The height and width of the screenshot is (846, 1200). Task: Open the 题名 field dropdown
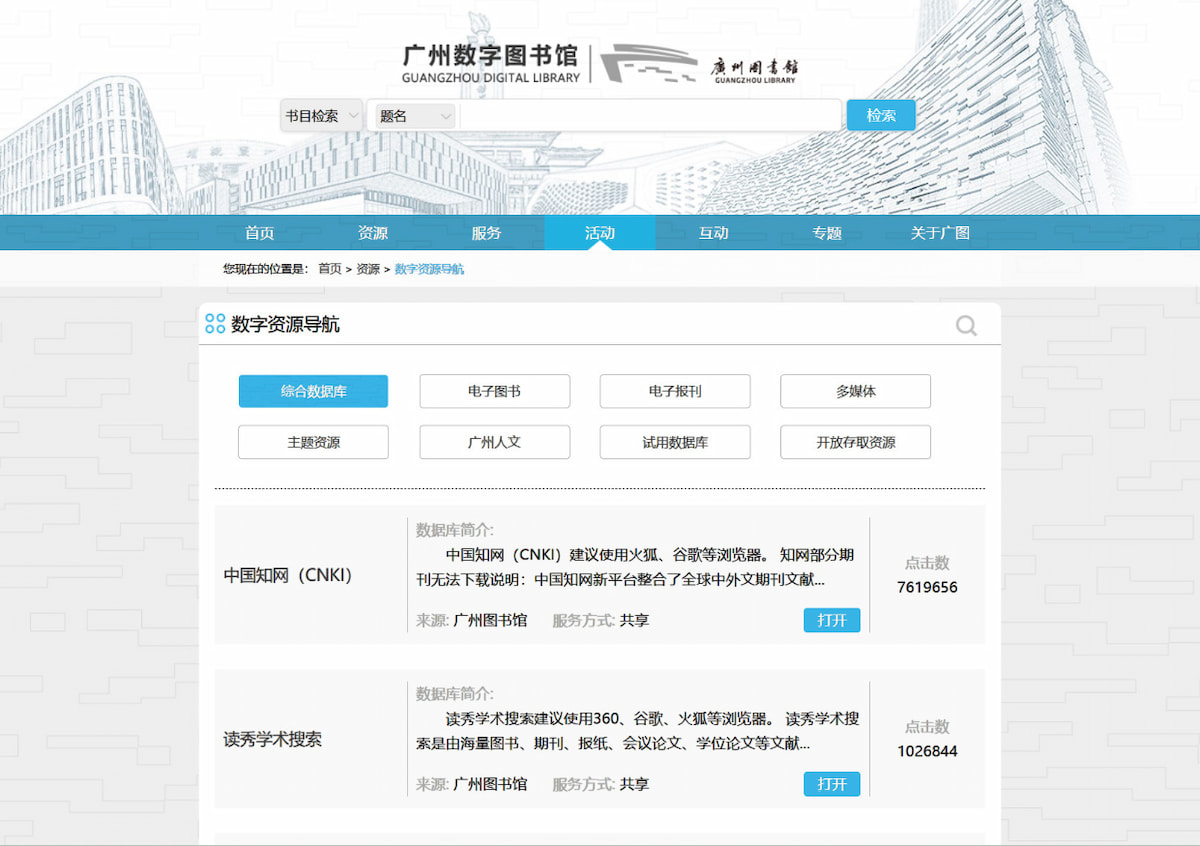pos(413,115)
